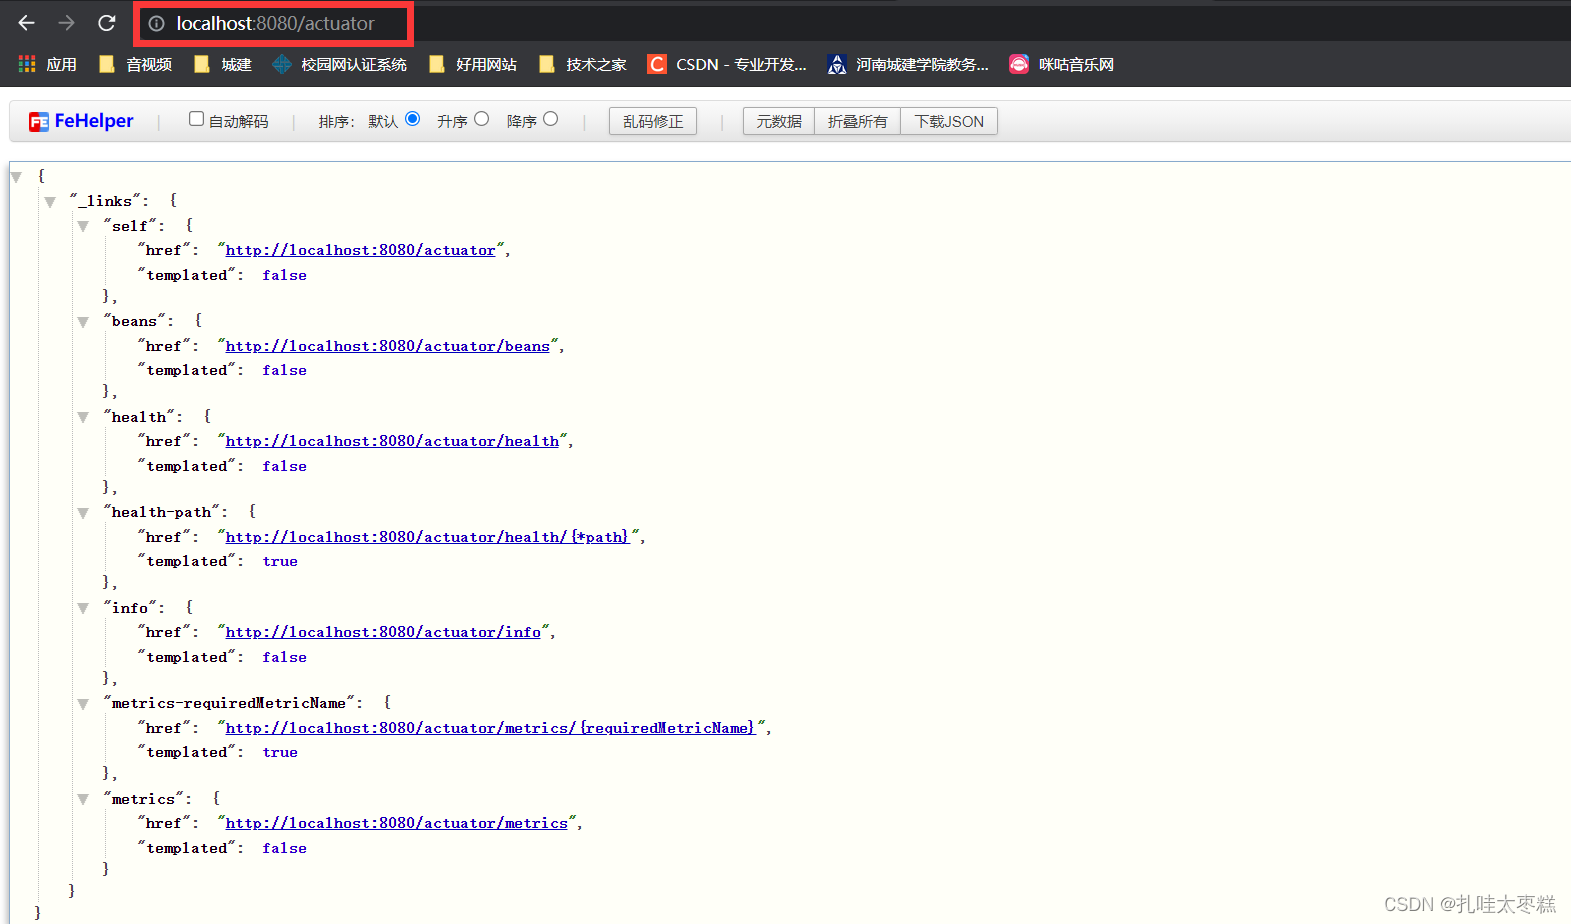
Task: Click the browser back arrow
Action: (27, 22)
